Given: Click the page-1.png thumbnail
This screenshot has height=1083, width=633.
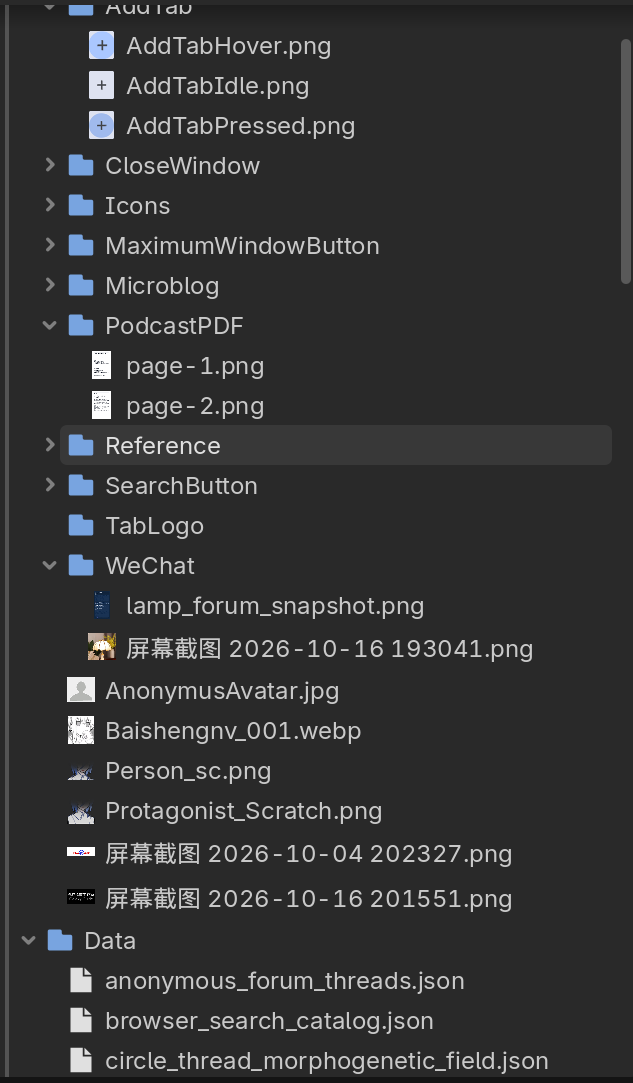Looking at the screenshot, I should click(x=102, y=365).
